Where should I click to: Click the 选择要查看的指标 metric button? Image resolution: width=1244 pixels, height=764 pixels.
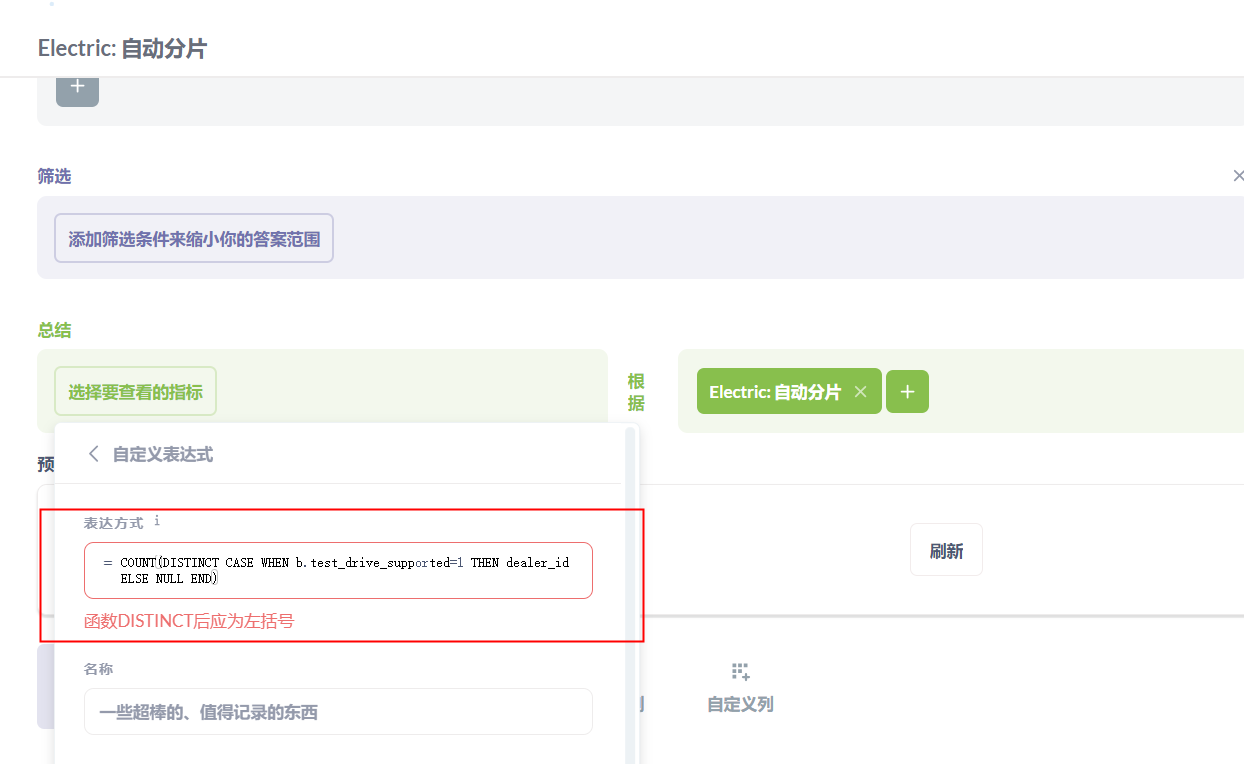(x=135, y=391)
